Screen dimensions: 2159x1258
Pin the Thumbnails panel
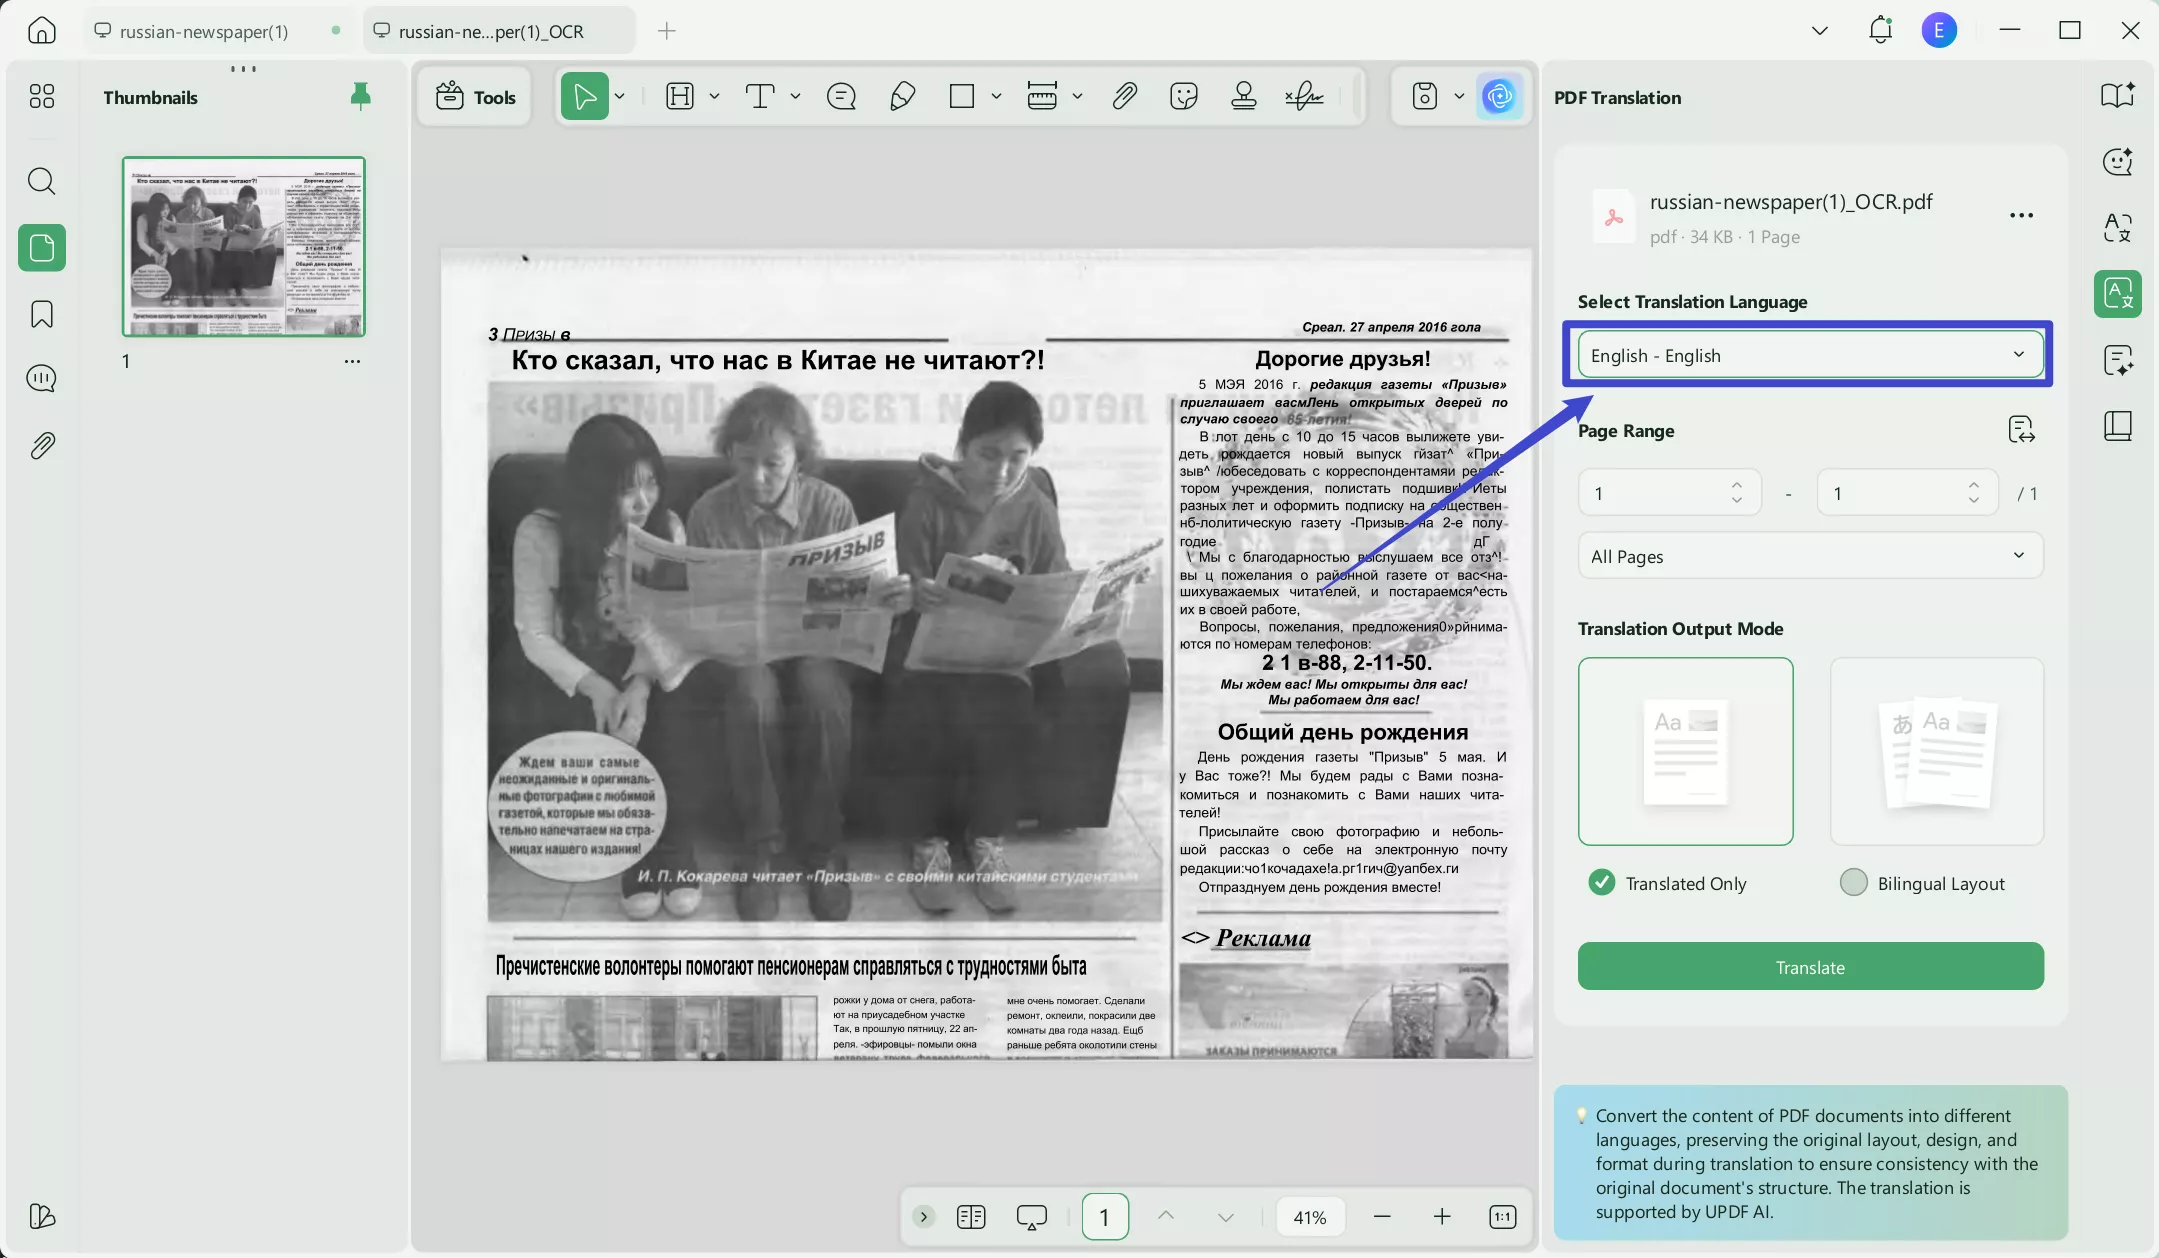click(x=360, y=96)
